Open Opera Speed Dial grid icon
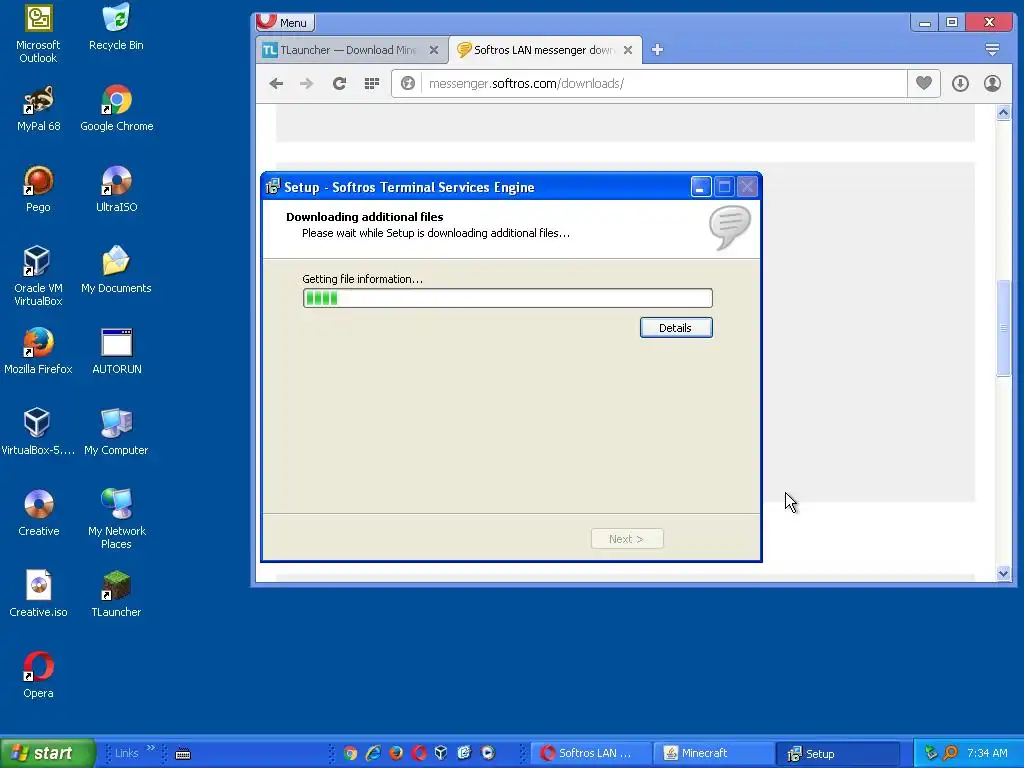 [372, 84]
